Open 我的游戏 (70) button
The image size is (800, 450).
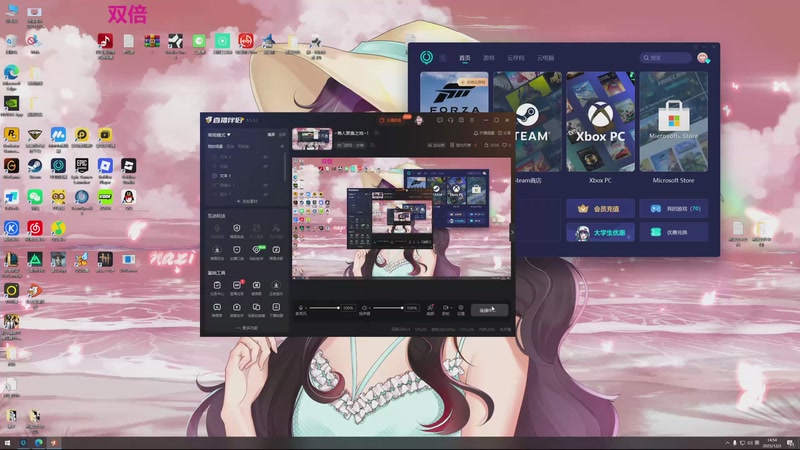click(x=673, y=209)
